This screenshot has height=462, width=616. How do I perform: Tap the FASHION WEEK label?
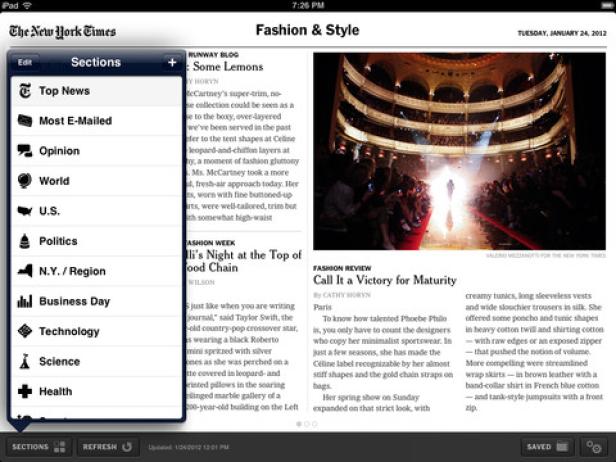211,243
